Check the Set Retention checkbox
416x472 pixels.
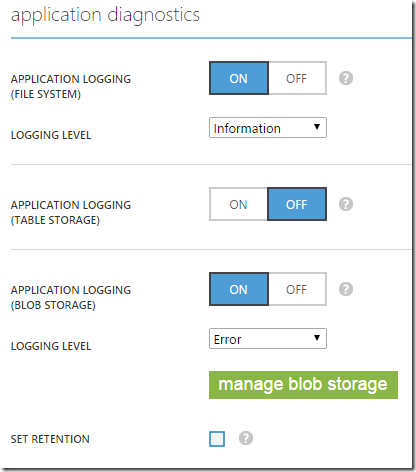coord(217,439)
